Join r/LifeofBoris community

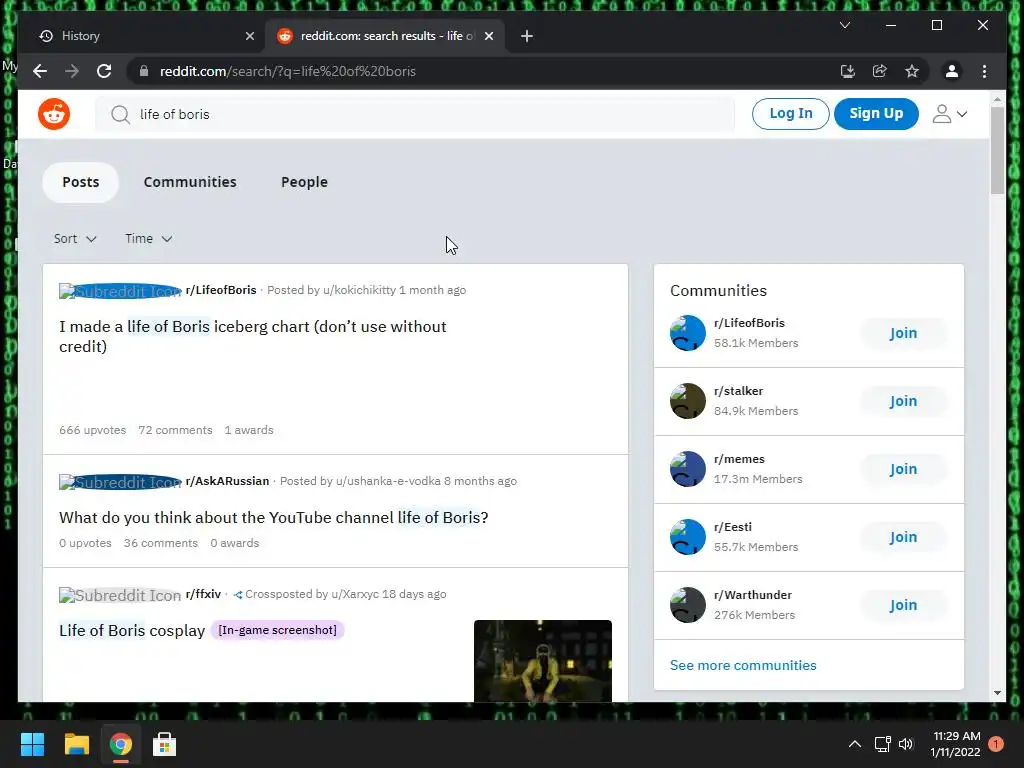(x=903, y=333)
